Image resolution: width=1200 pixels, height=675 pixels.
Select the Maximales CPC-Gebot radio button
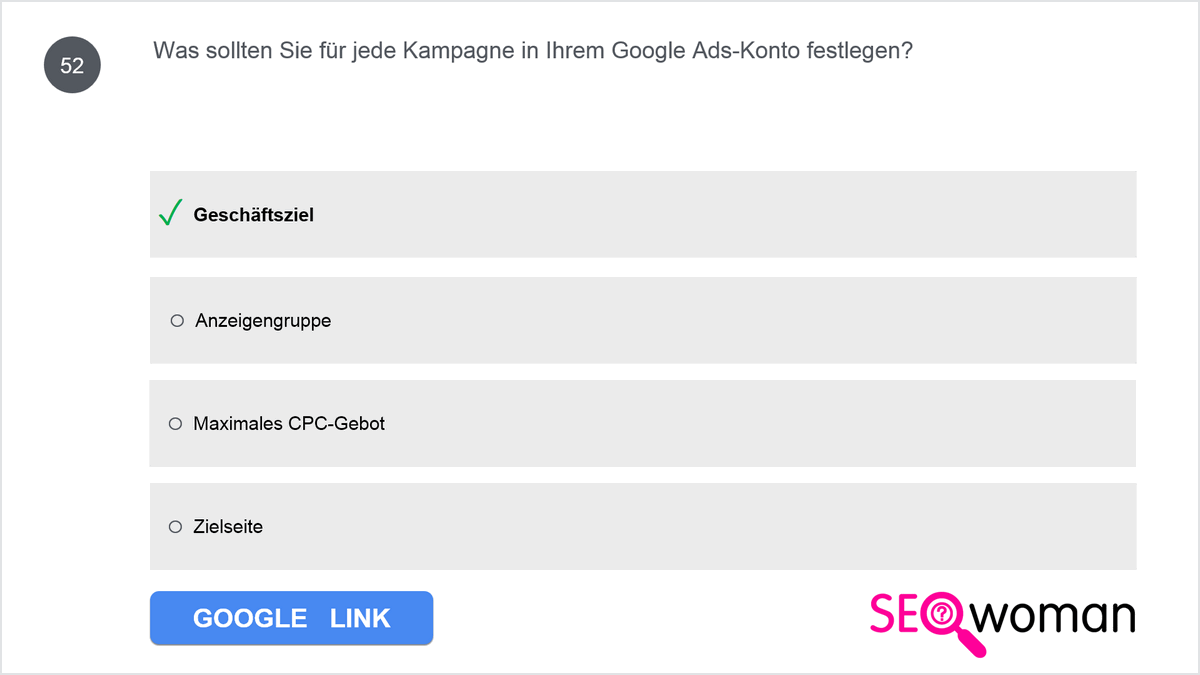click(x=175, y=424)
